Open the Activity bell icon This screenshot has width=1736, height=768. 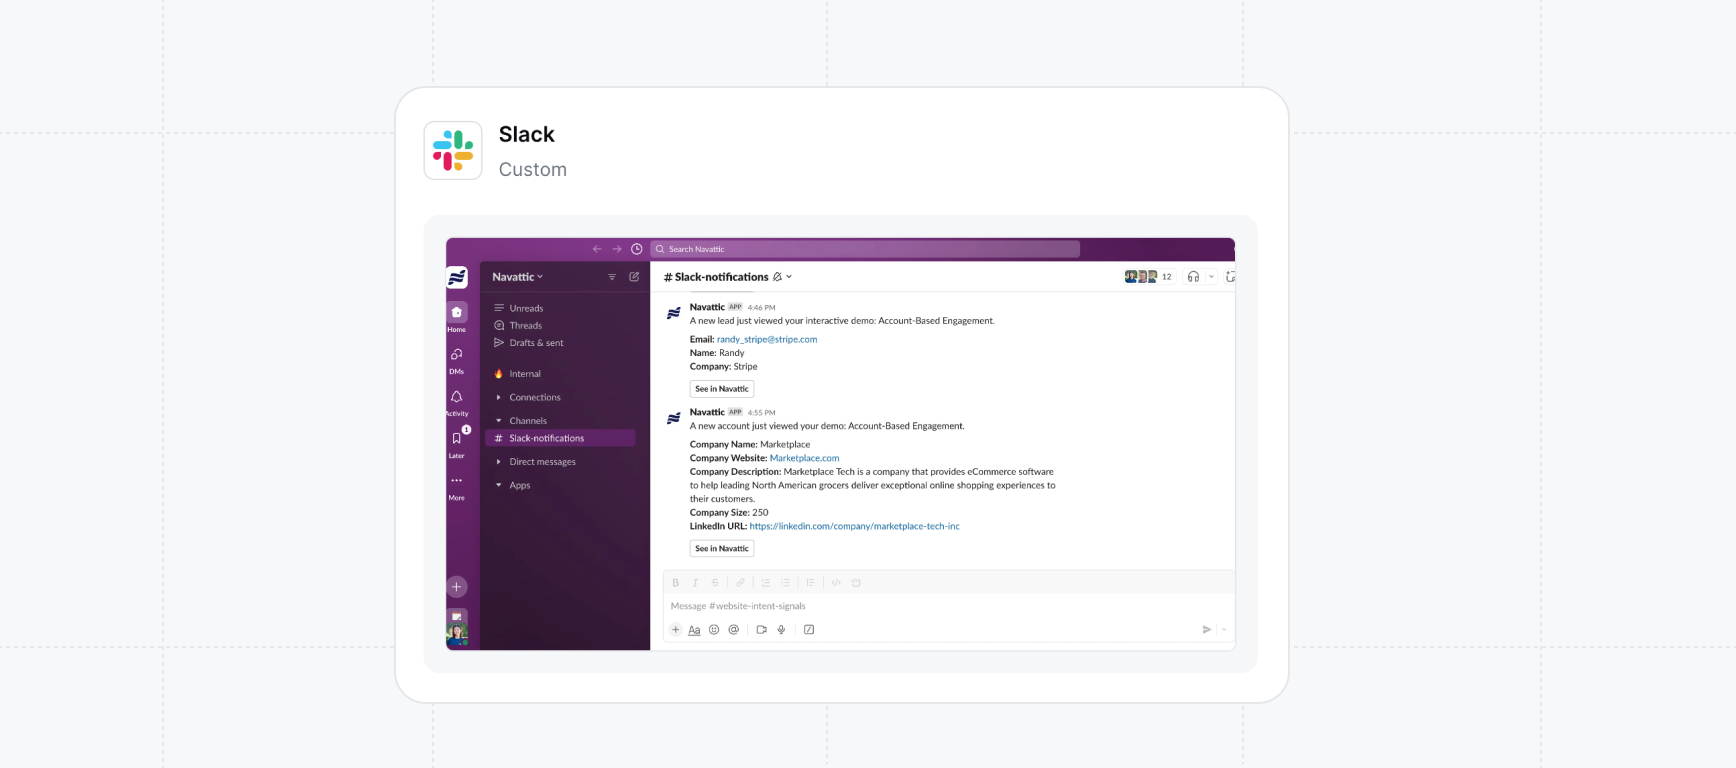[457, 397]
